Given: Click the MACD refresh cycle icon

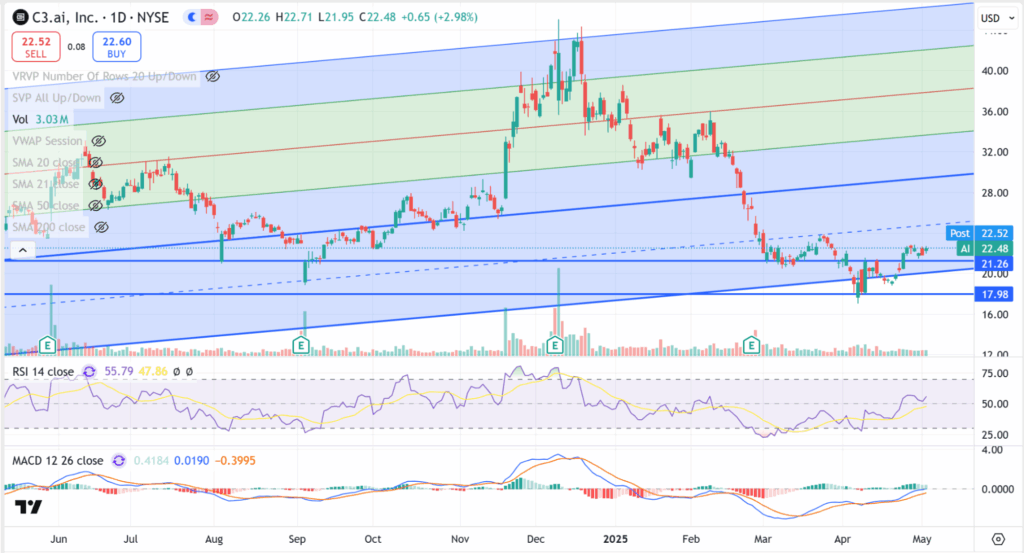Looking at the screenshot, I should click(x=118, y=461).
